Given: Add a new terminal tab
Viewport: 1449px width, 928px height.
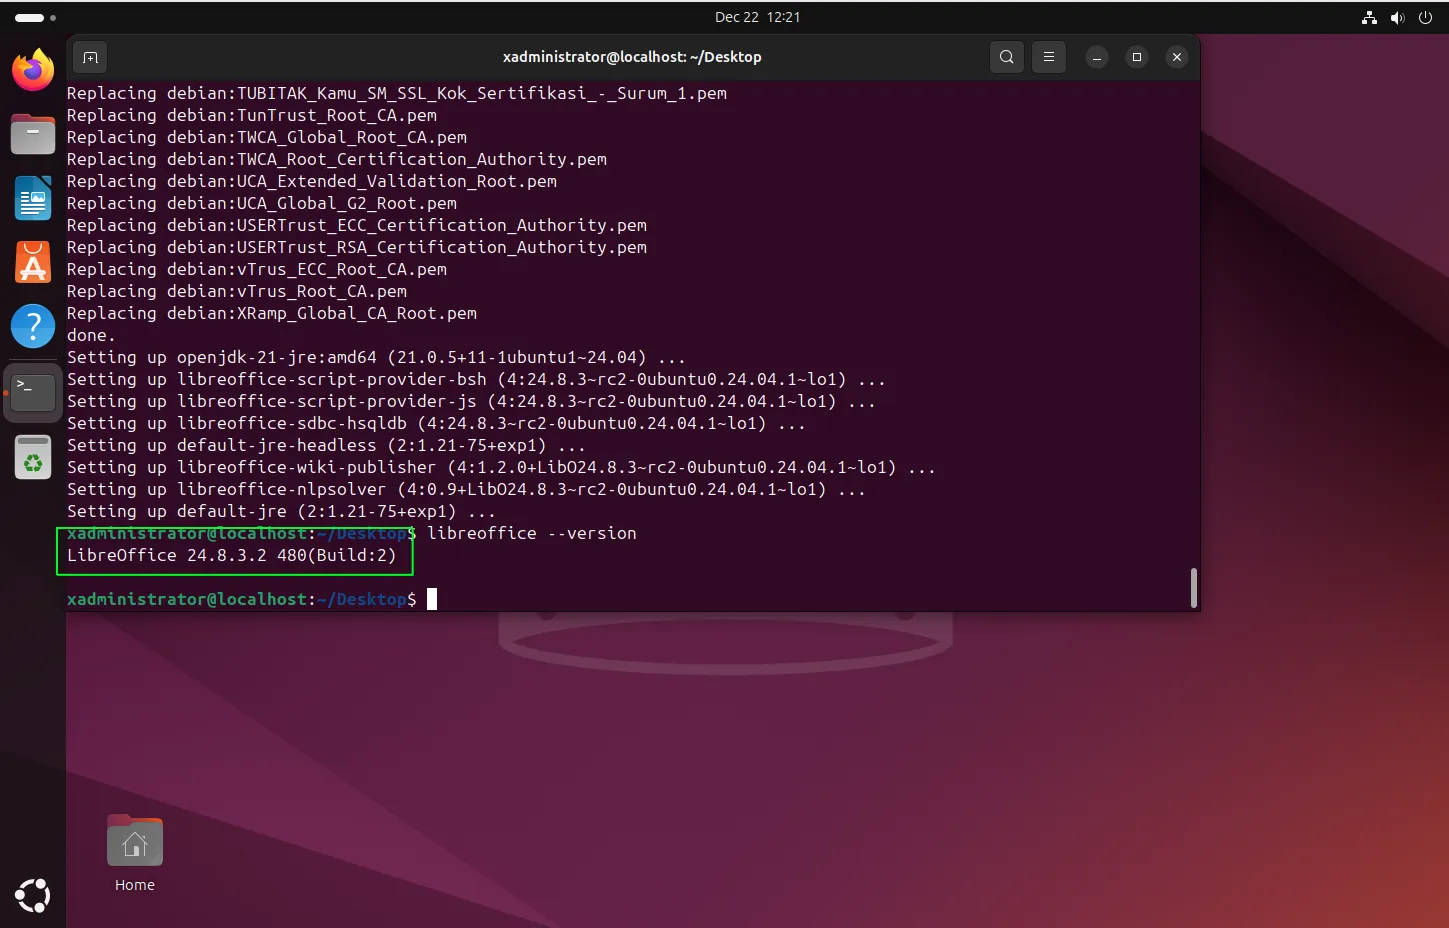Looking at the screenshot, I should tap(90, 57).
